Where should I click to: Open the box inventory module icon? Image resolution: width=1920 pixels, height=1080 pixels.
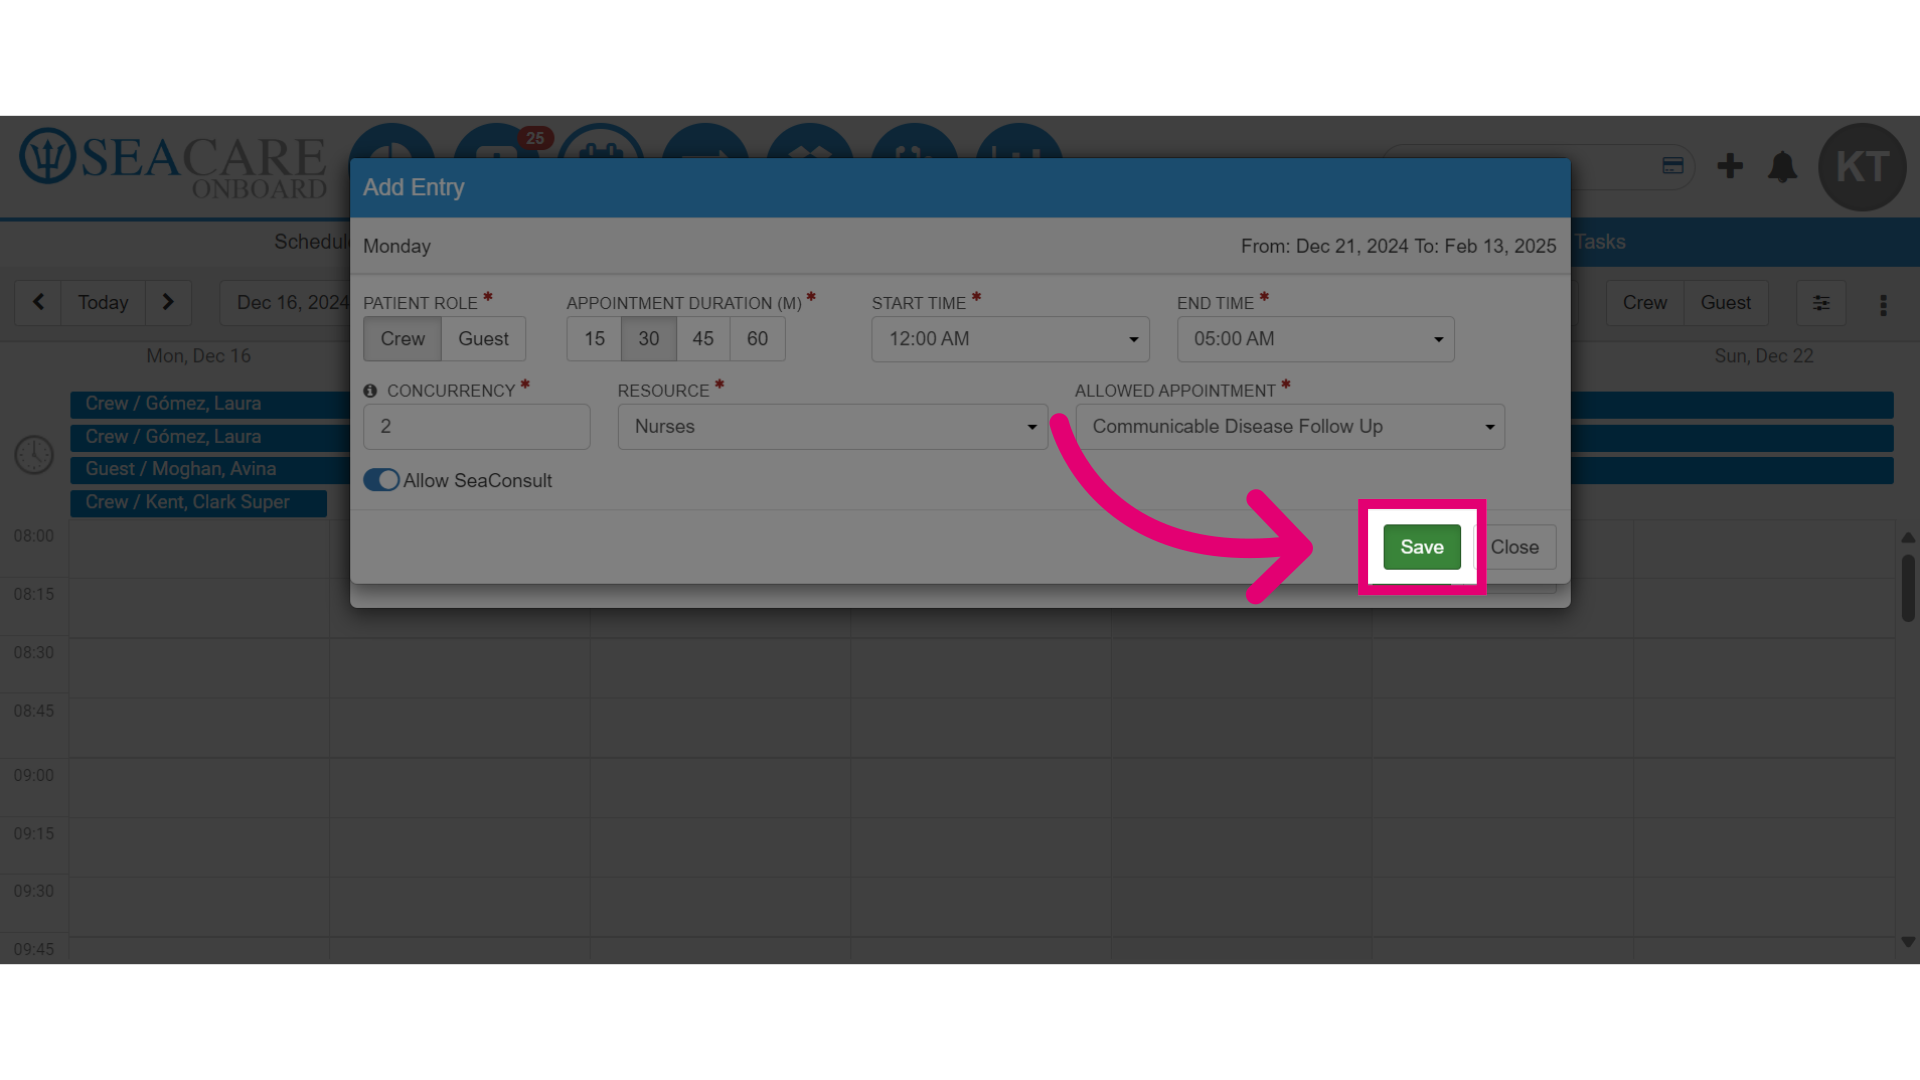tap(810, 141)
